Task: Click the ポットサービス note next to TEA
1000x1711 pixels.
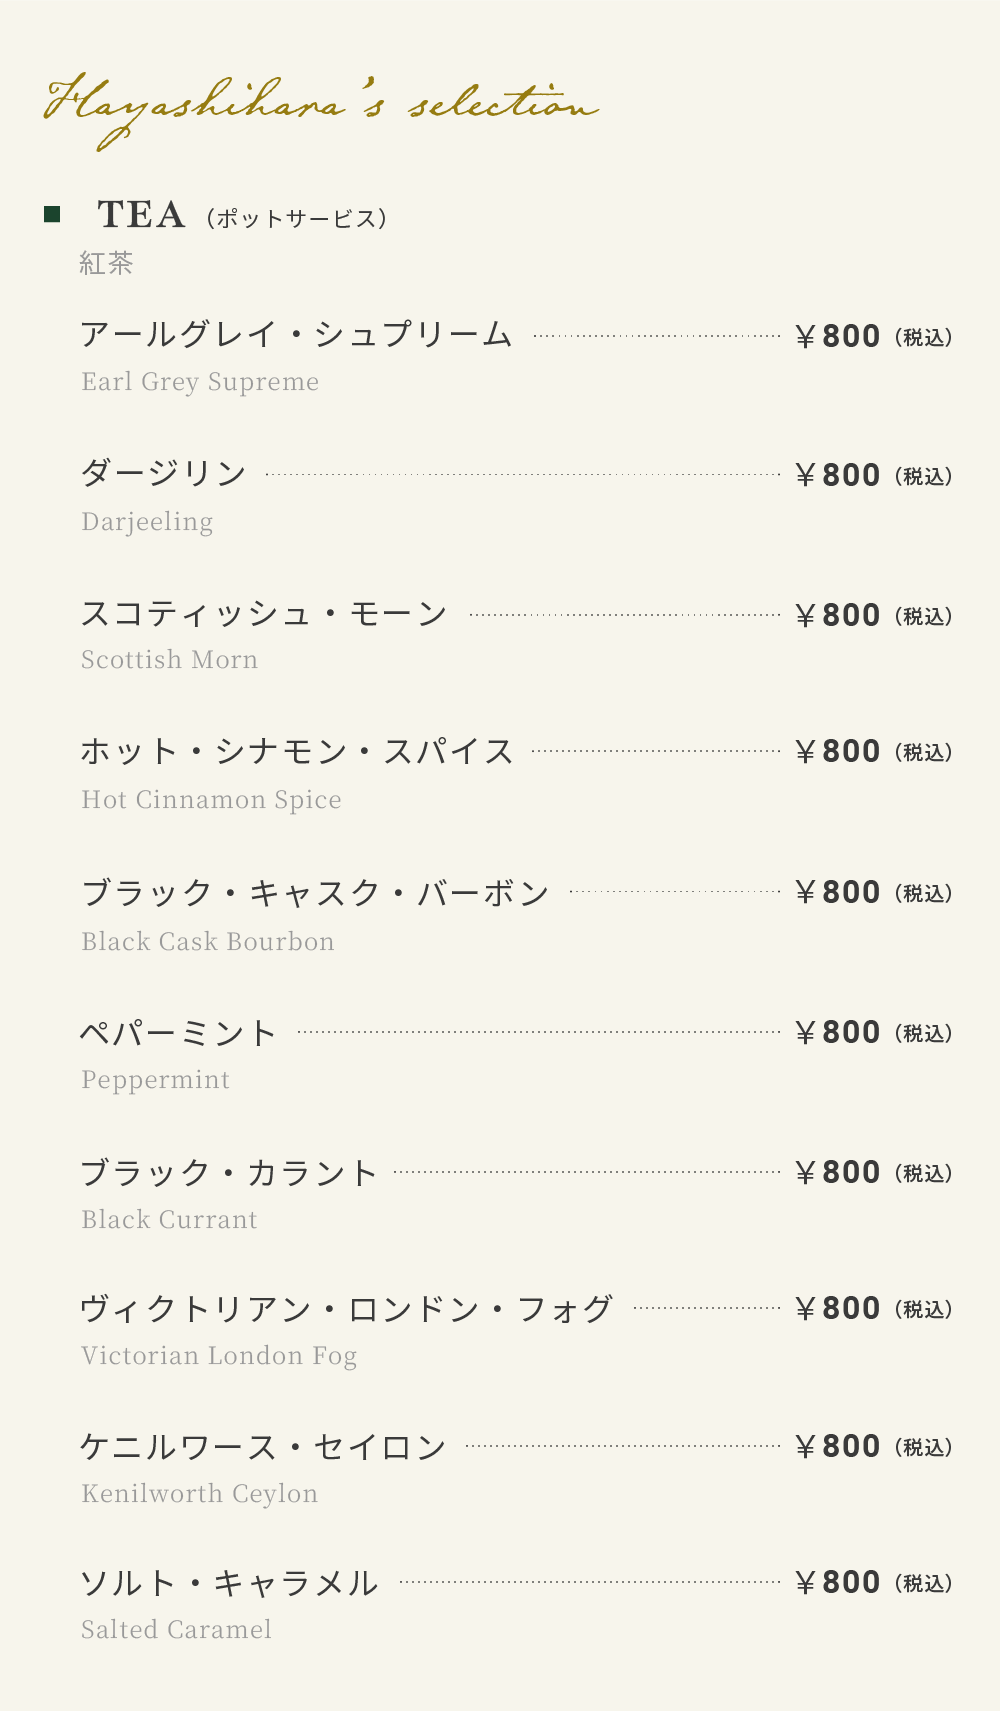Action: pyautogui.click(x=297, y=218)
